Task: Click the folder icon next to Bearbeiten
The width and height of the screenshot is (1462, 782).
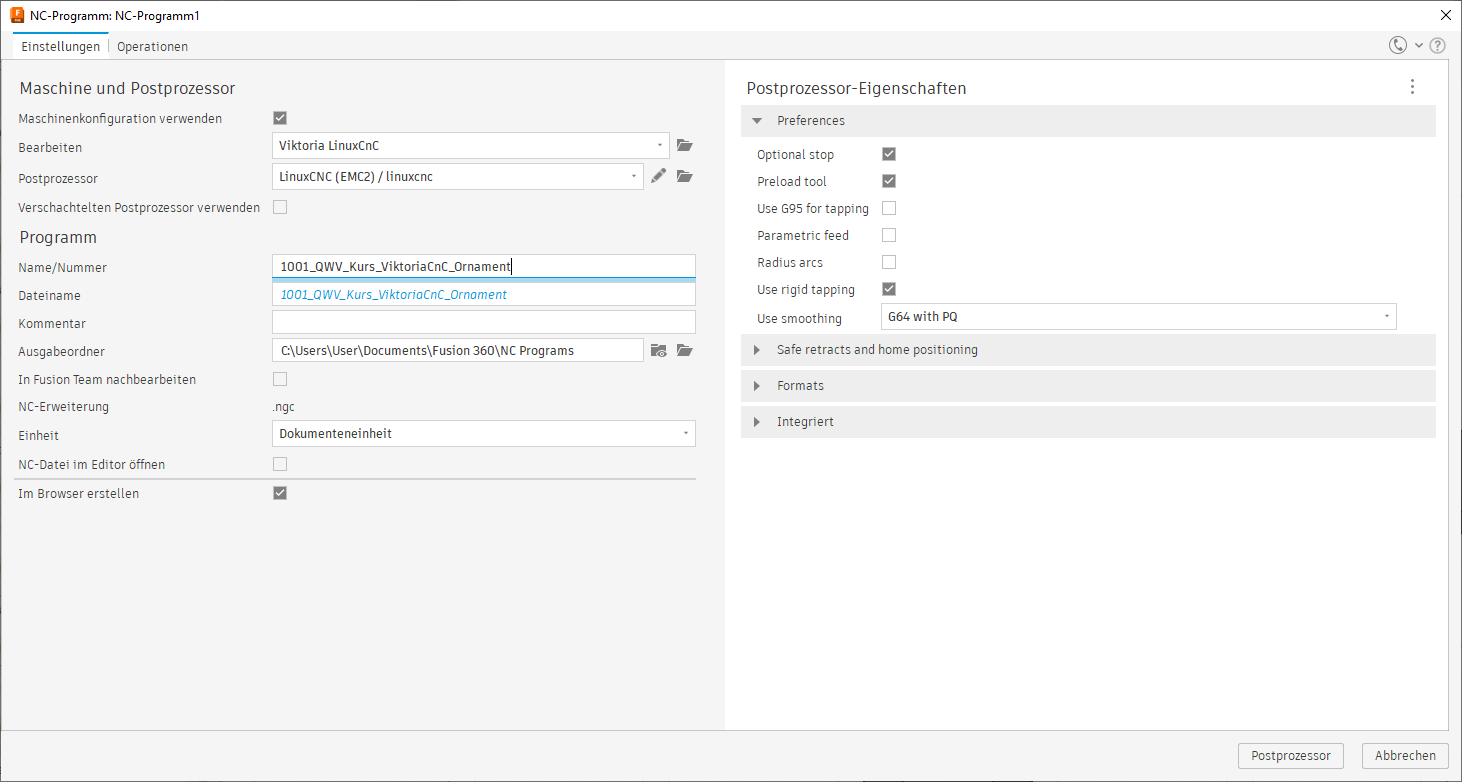Action: [x=684, y=146]
